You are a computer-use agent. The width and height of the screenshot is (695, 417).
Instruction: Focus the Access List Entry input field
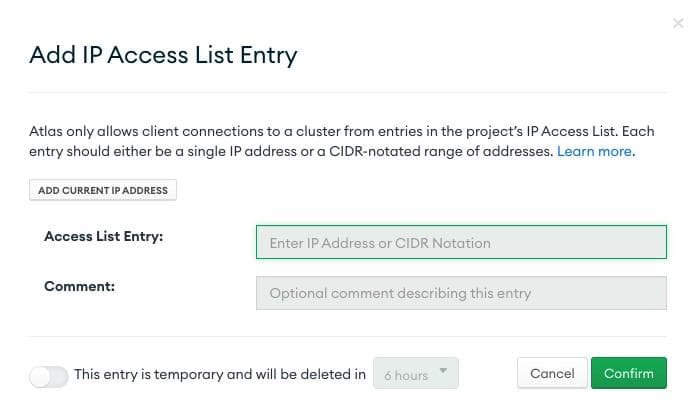(x=461, y=242)
